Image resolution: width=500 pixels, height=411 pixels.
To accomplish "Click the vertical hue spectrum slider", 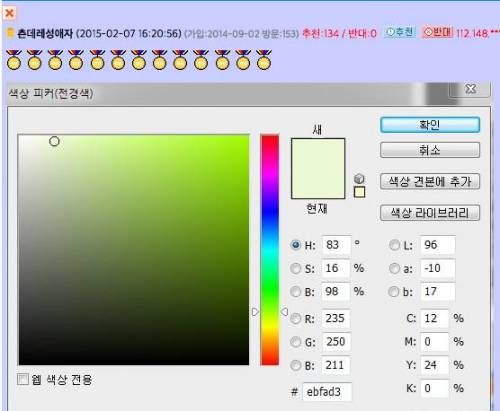I will [270, 250].
